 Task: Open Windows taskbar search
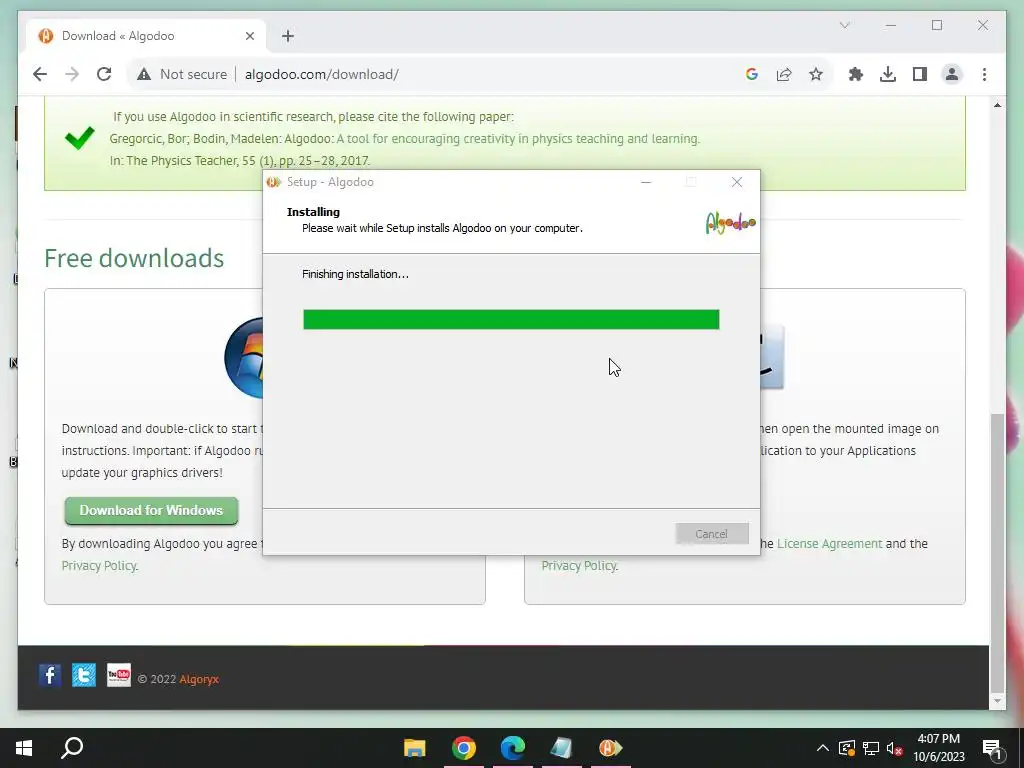coord(72,748)
